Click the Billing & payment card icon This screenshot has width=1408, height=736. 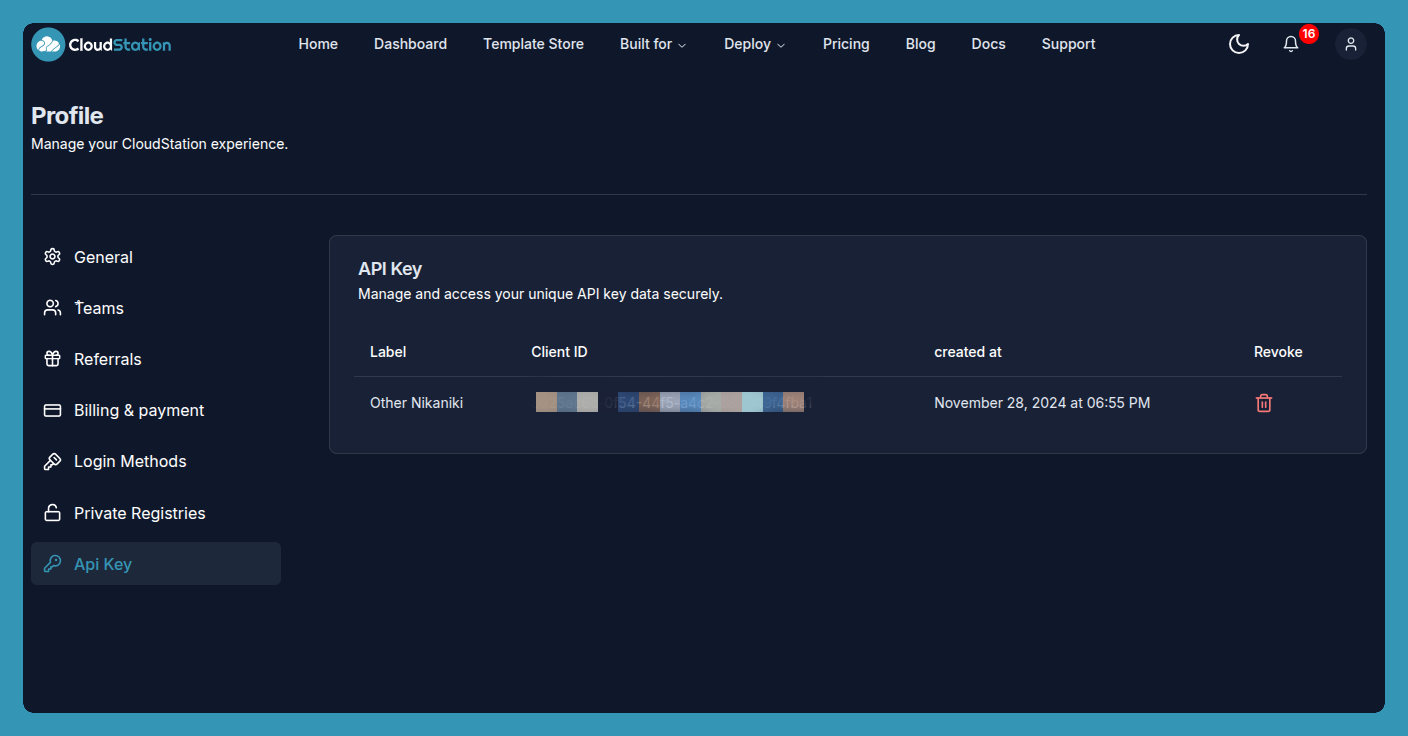[53, 410]
